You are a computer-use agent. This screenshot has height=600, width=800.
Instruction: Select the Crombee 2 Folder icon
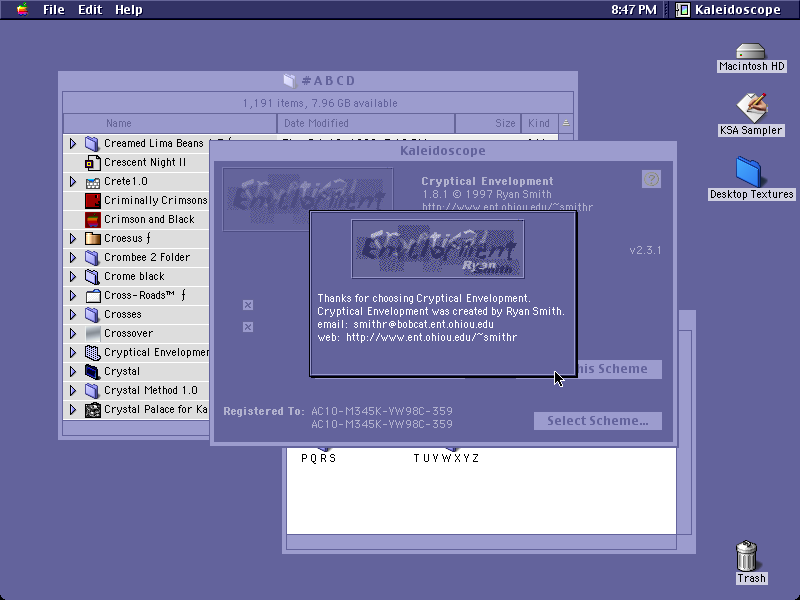pyautogui.click(x=92, y=258)
